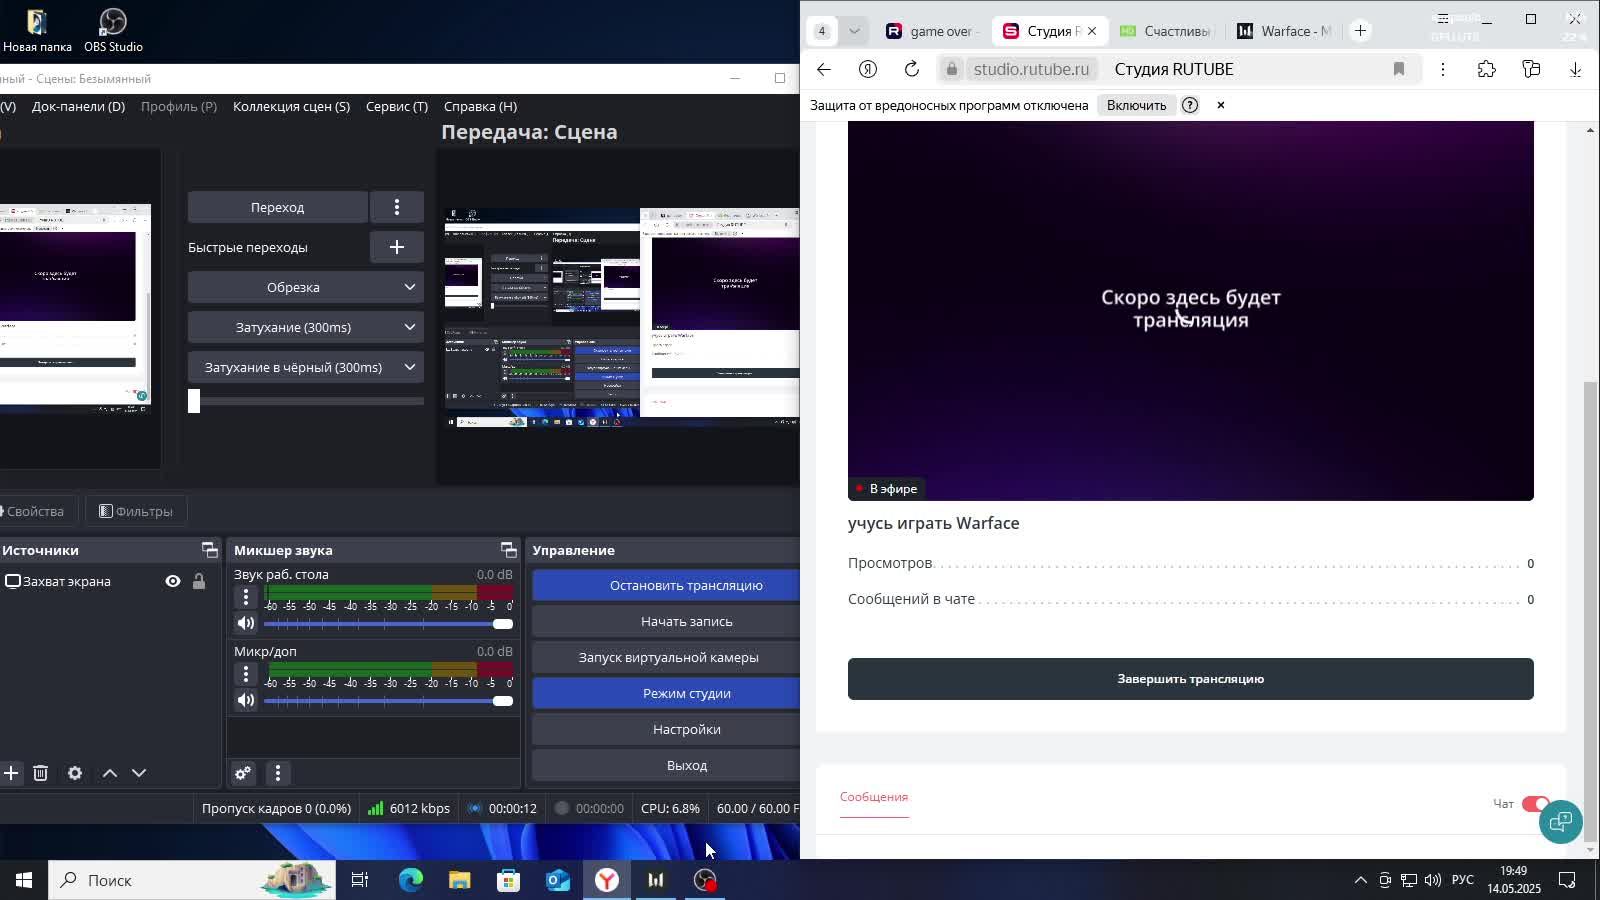Toggle visibility of Захват экрана source
This screenshot has height=900, width=1600.
tap(173, 581)
